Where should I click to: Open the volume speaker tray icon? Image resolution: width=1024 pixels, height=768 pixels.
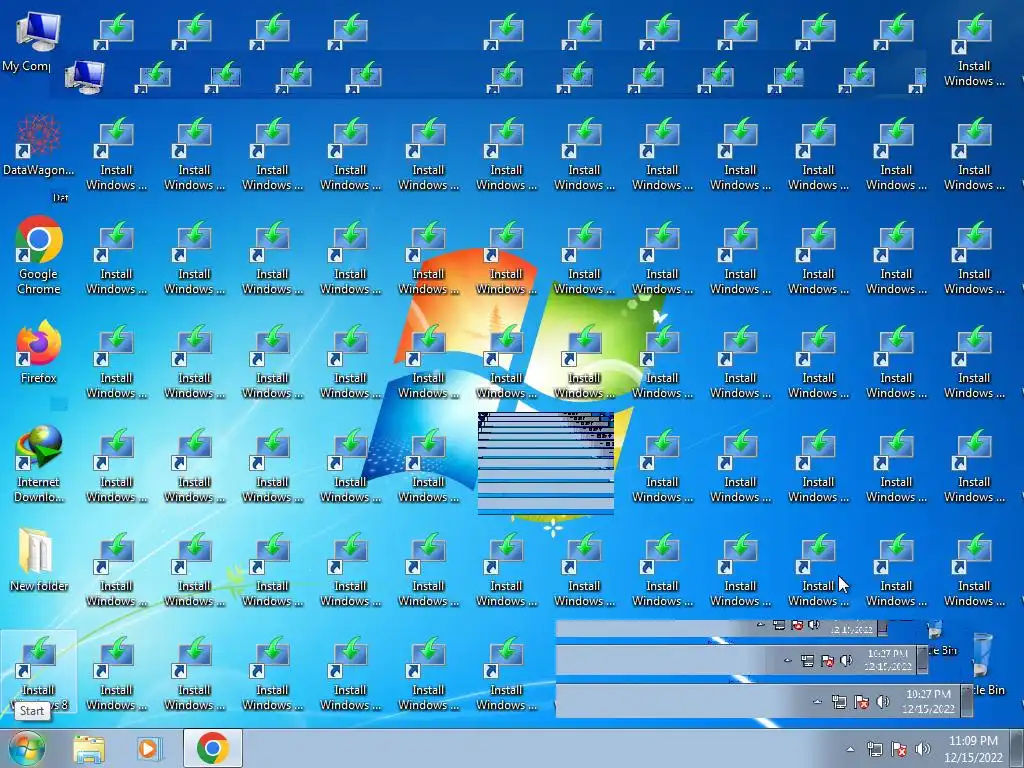pos(923,750)
